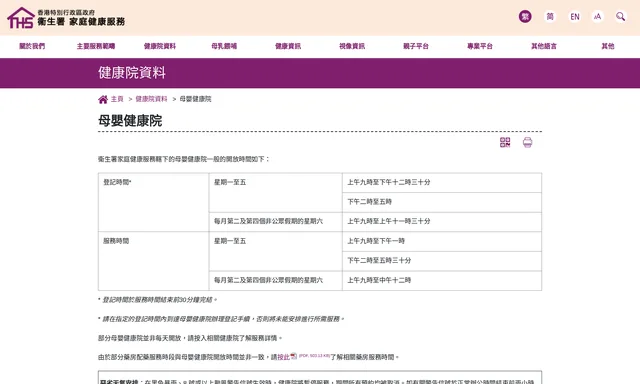
Task: Switch to Simplified Chinese 简 language
Action: (x=550, y=17)
